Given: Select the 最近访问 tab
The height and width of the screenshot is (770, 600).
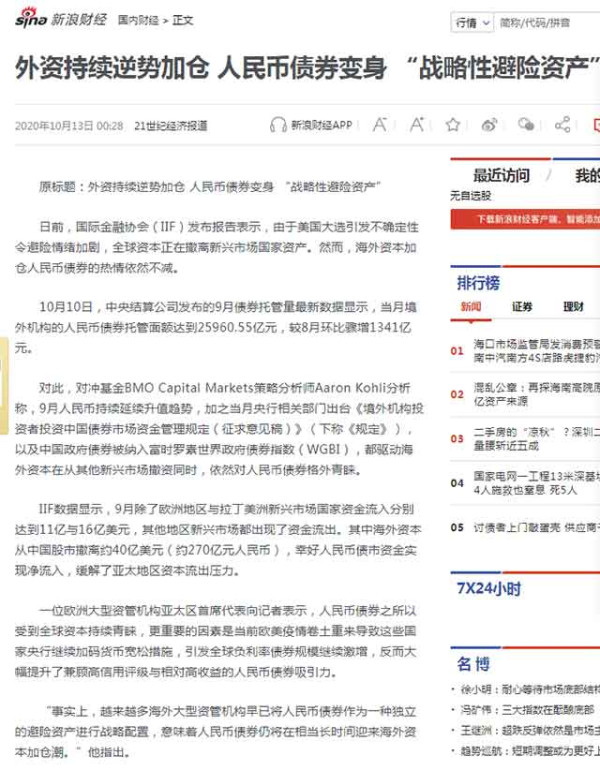Looking at the screenshot, I should [501, 175].
